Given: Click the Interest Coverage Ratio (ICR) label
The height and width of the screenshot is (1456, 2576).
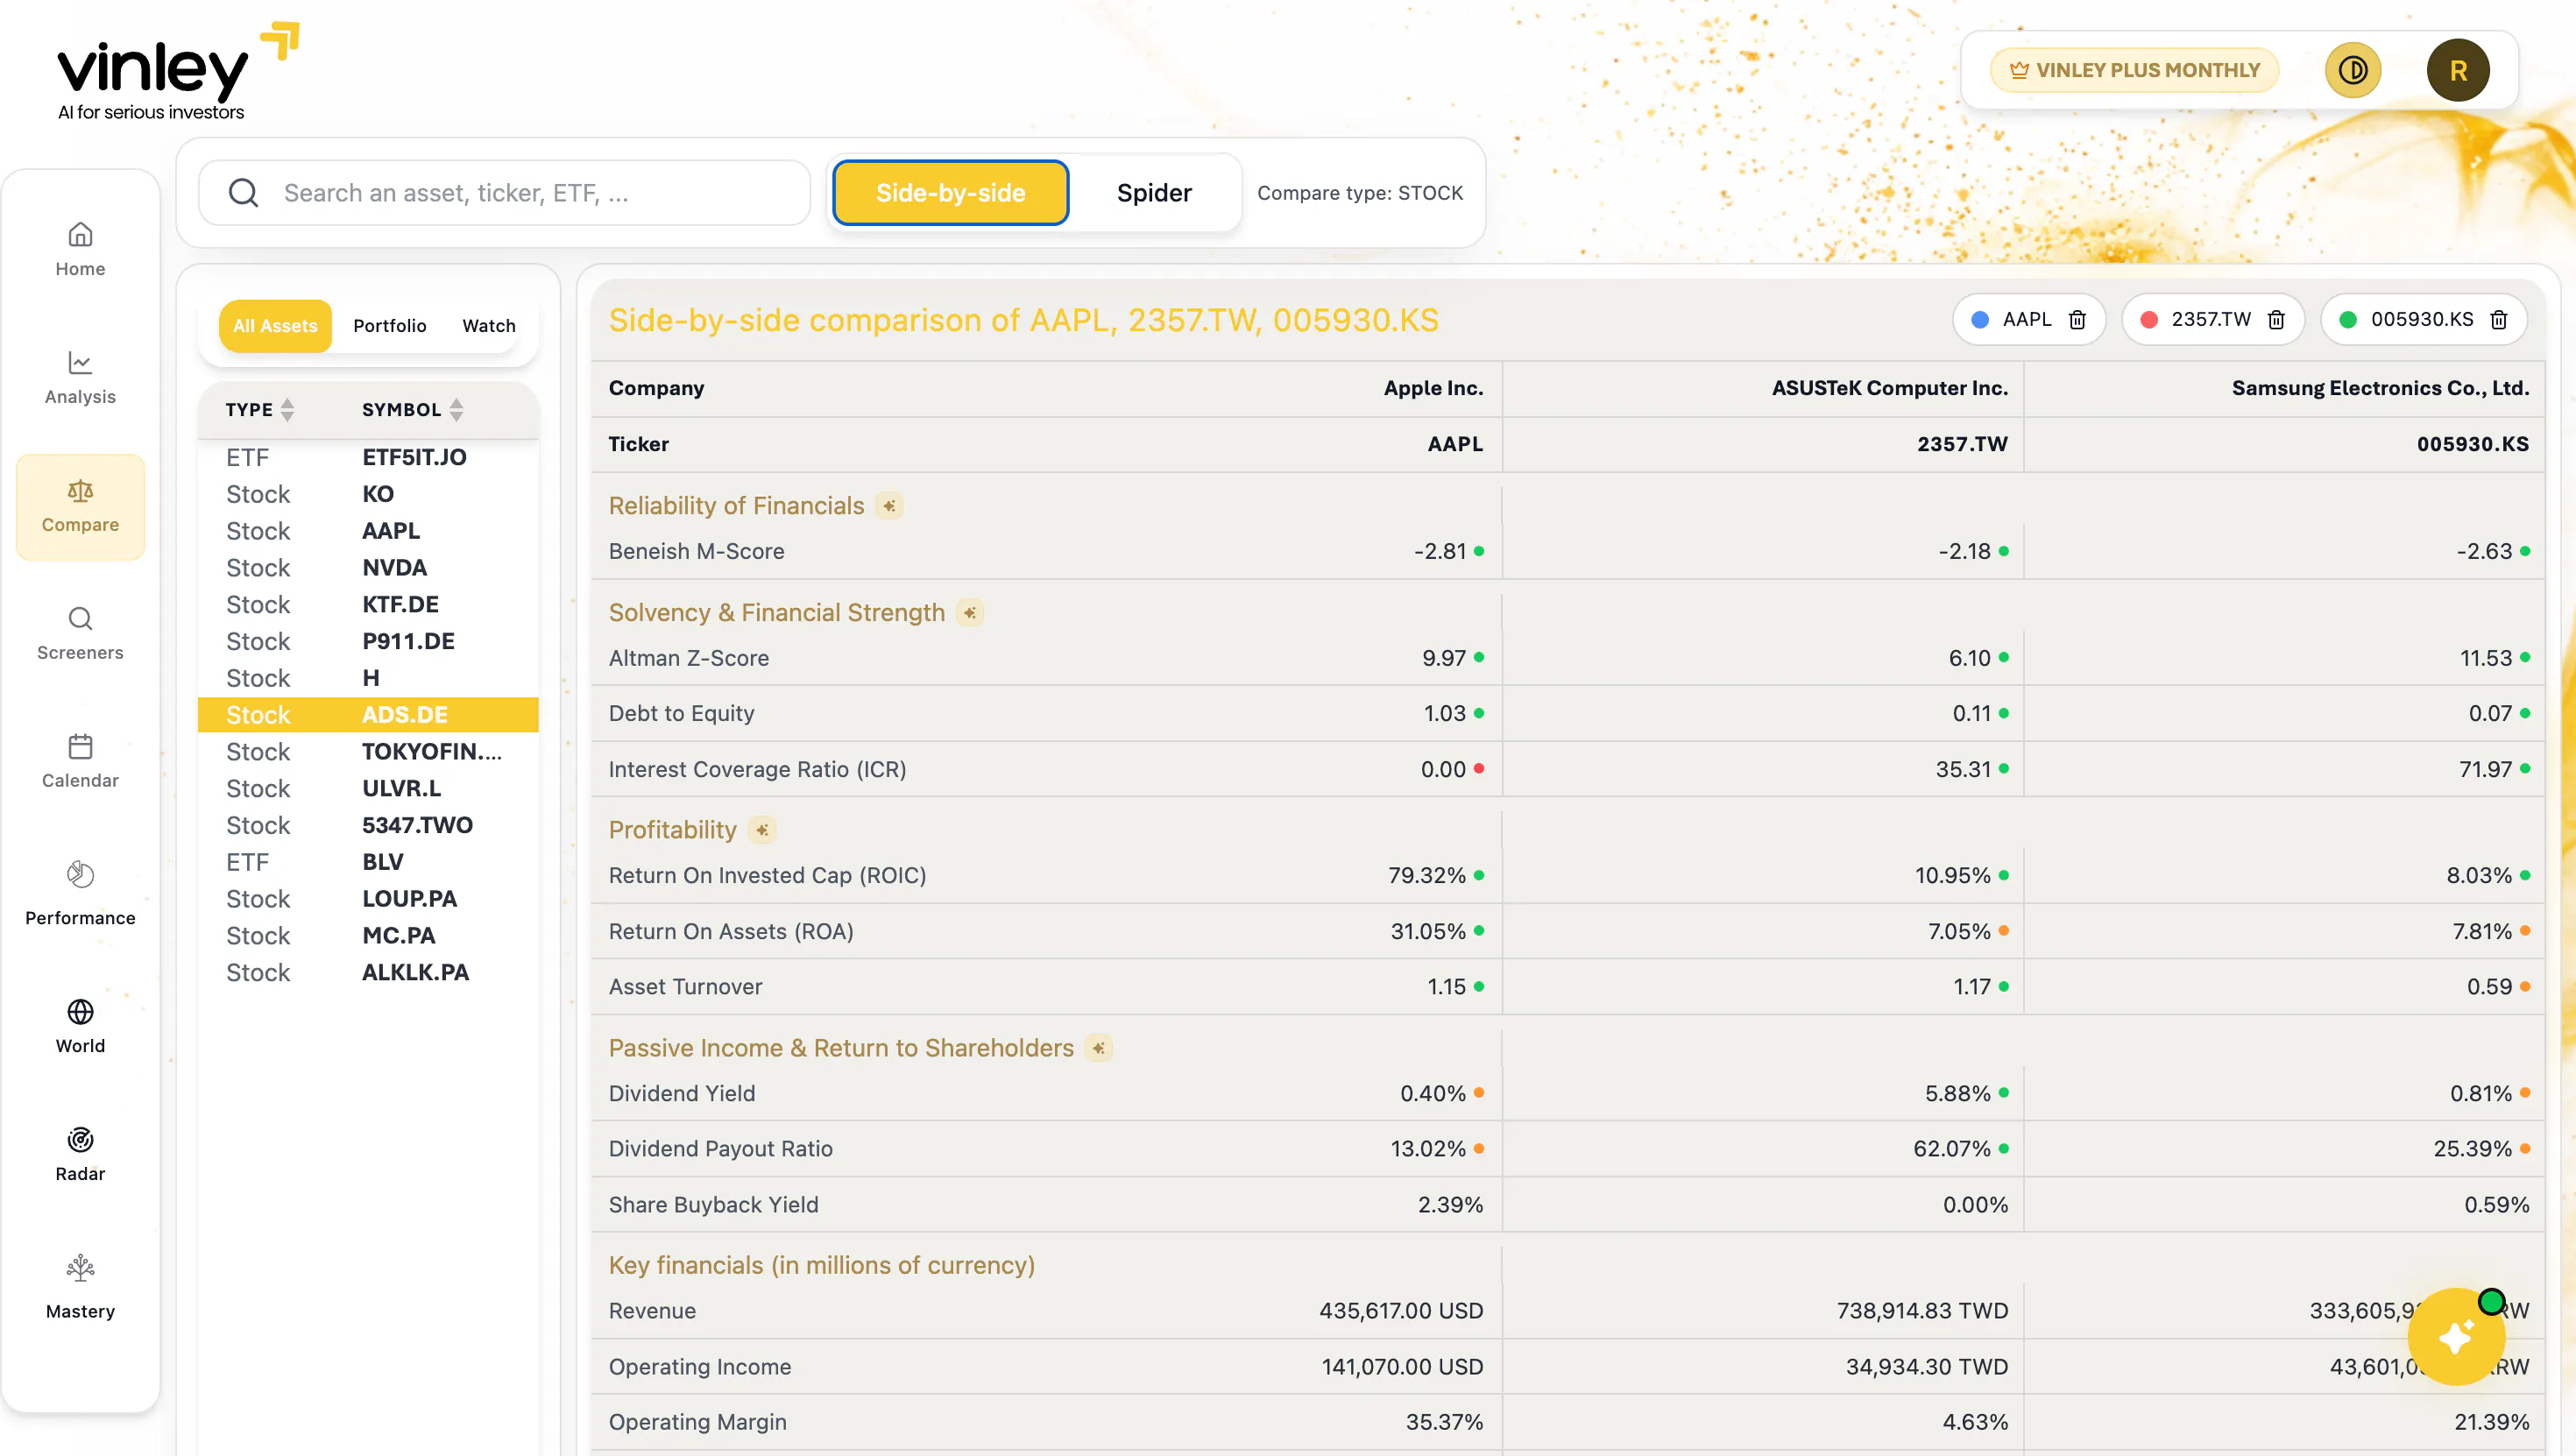Looking at the screenshot, I should 757,770.
